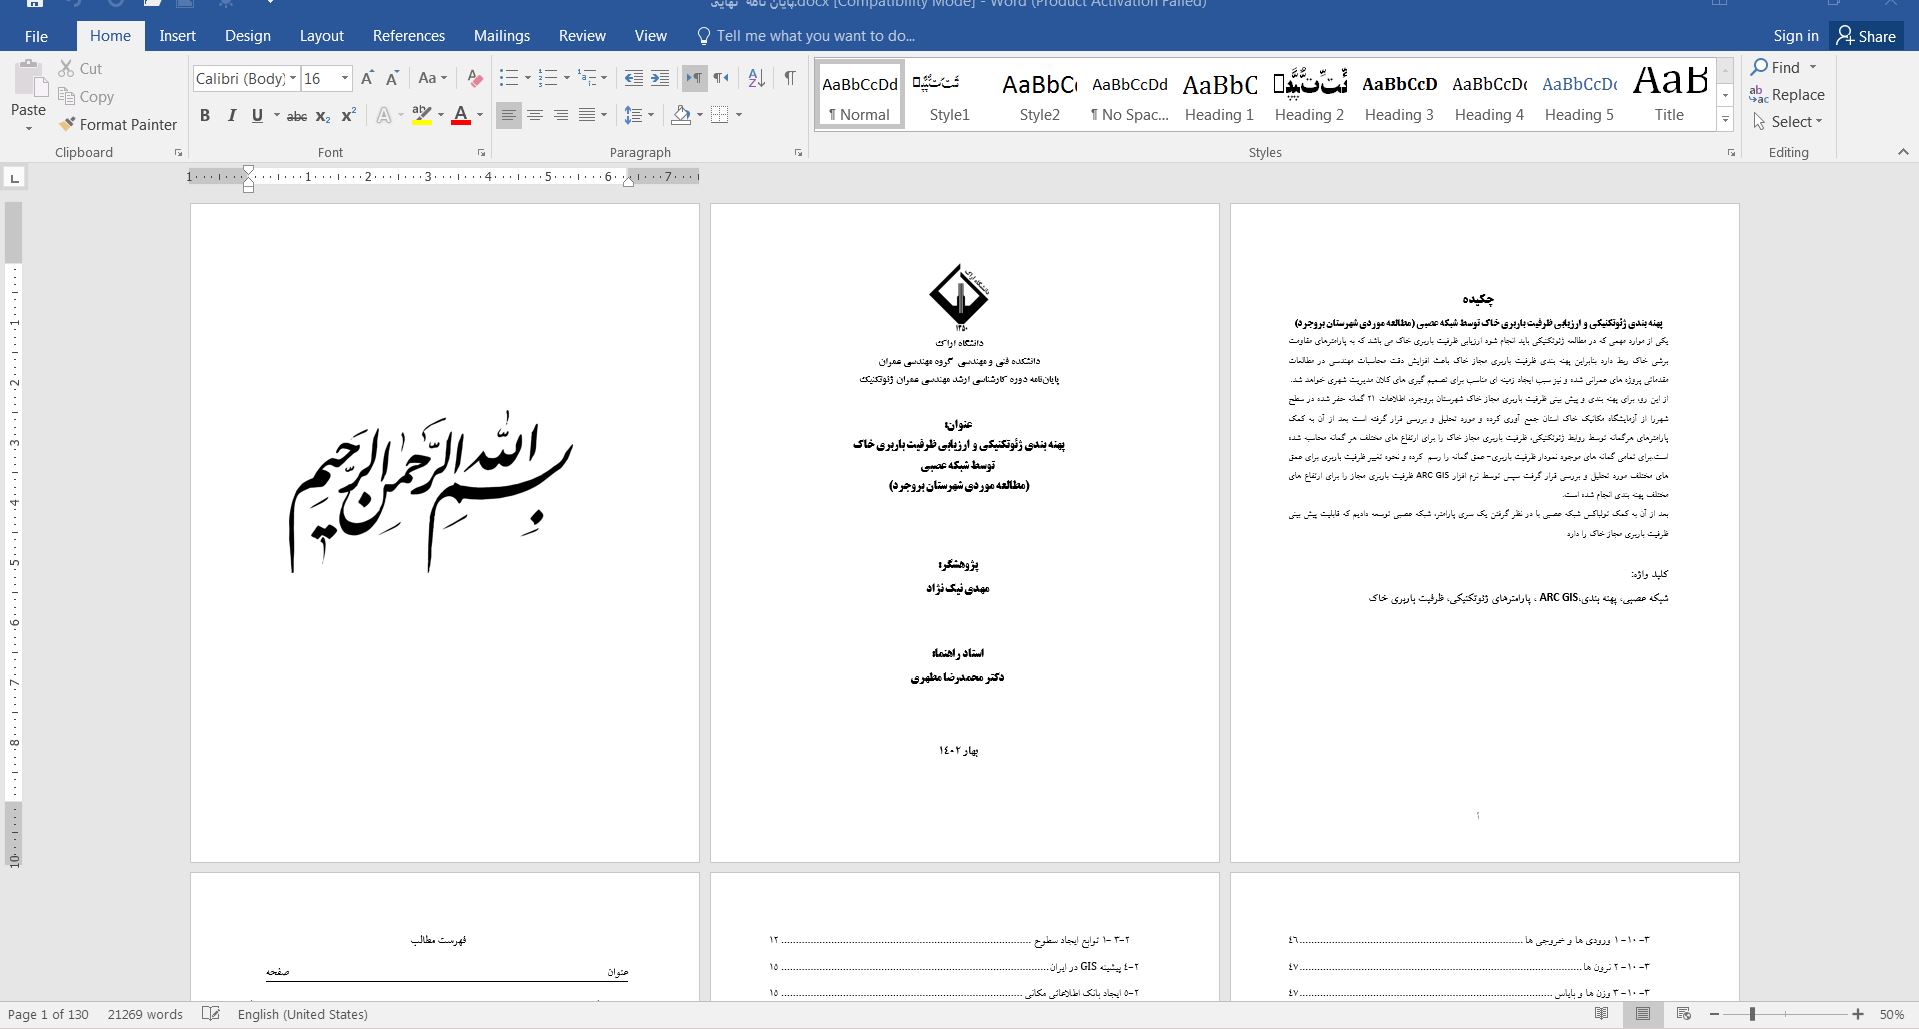Apply subscript formatting
1919x1029 pixels.
(322, 116)
